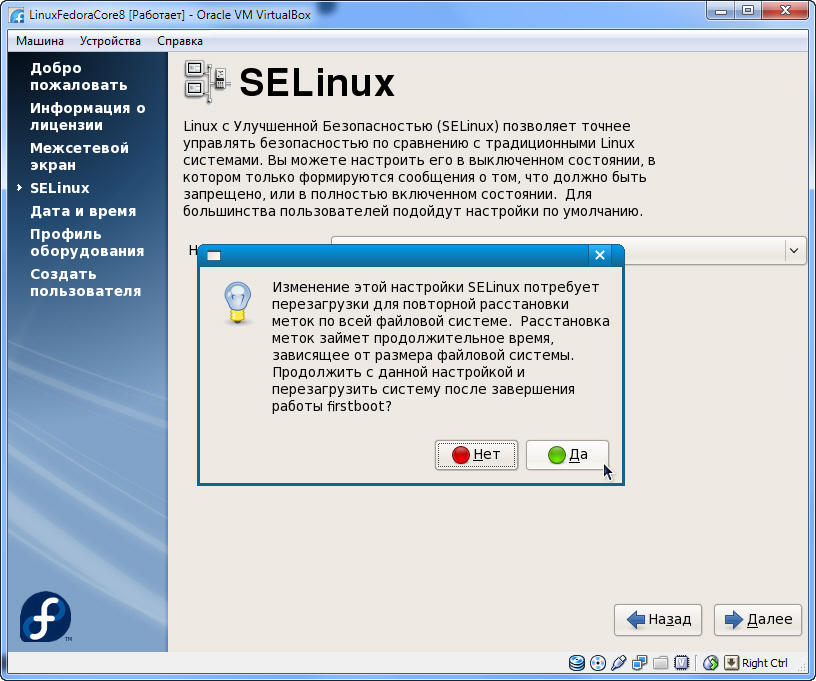
Task: Click the lightbulb icon in the dialog
Action: point(238,303)
